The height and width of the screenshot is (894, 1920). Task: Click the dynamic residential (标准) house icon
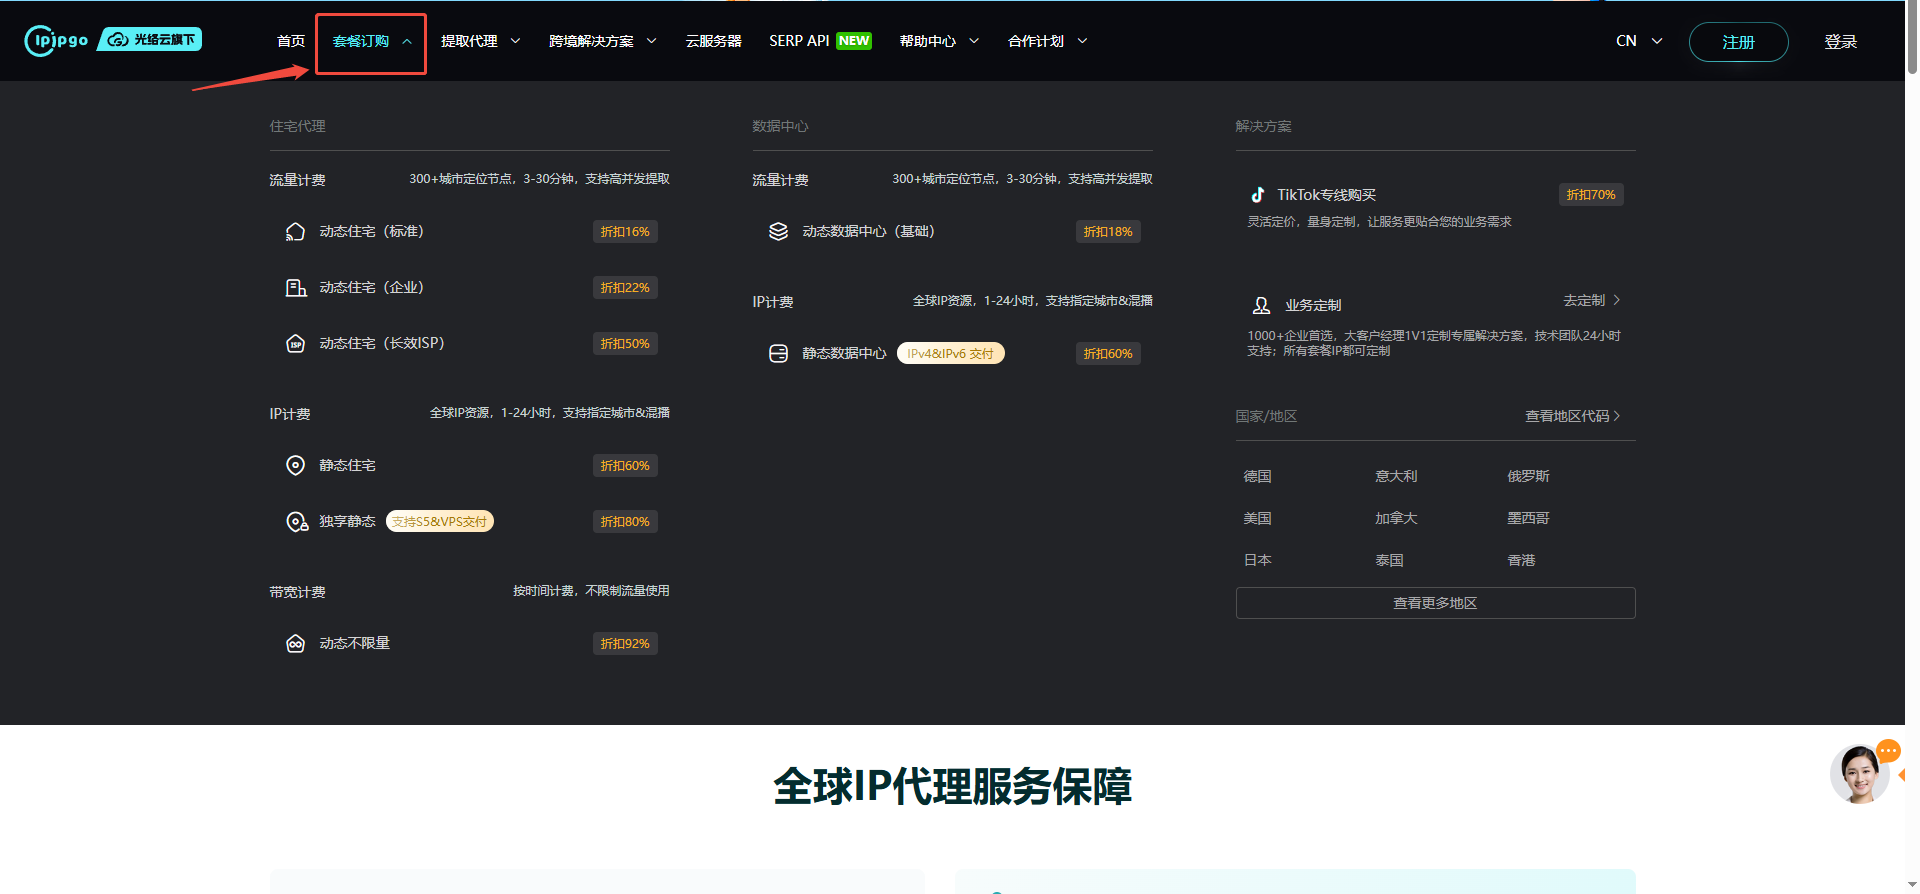pyautogui.click(x=295, y=232)
